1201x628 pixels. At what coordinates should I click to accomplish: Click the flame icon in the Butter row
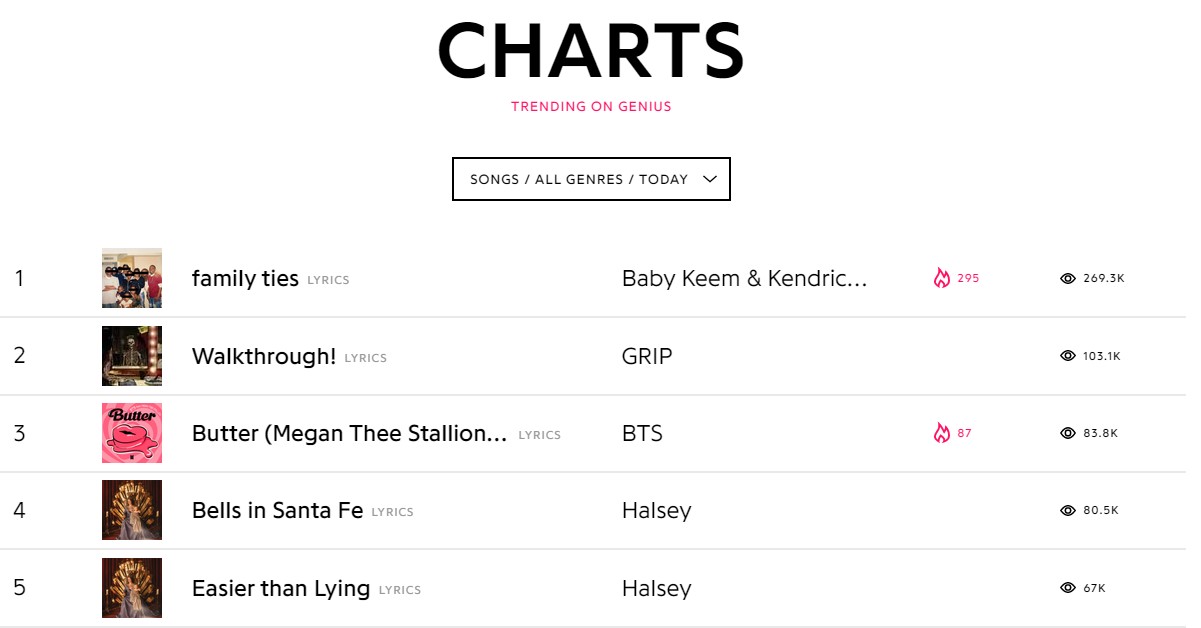click(941, 433)
